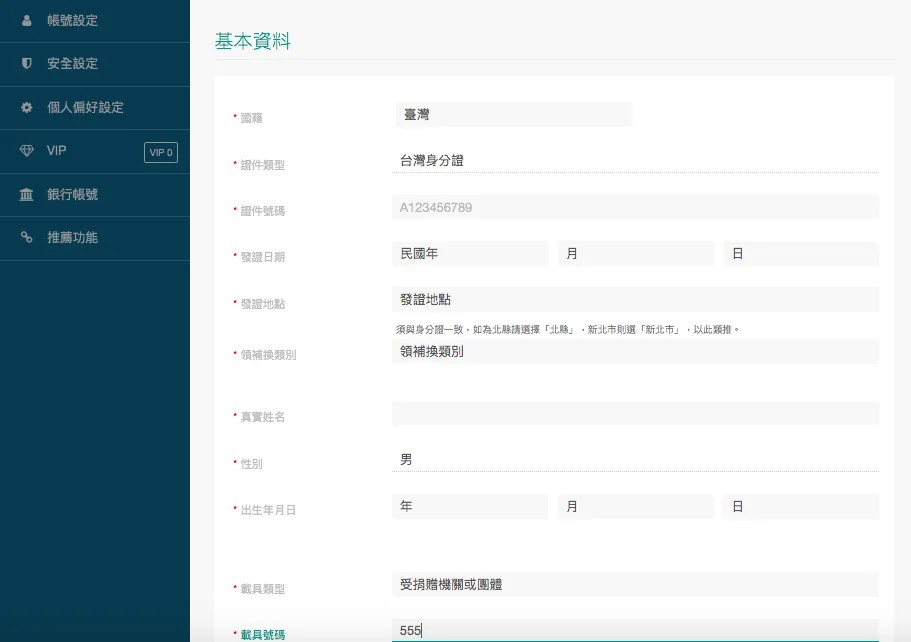911x642 pixels.
Task: Click the 領補換類別 field label
Action: (x=268, y=355)
